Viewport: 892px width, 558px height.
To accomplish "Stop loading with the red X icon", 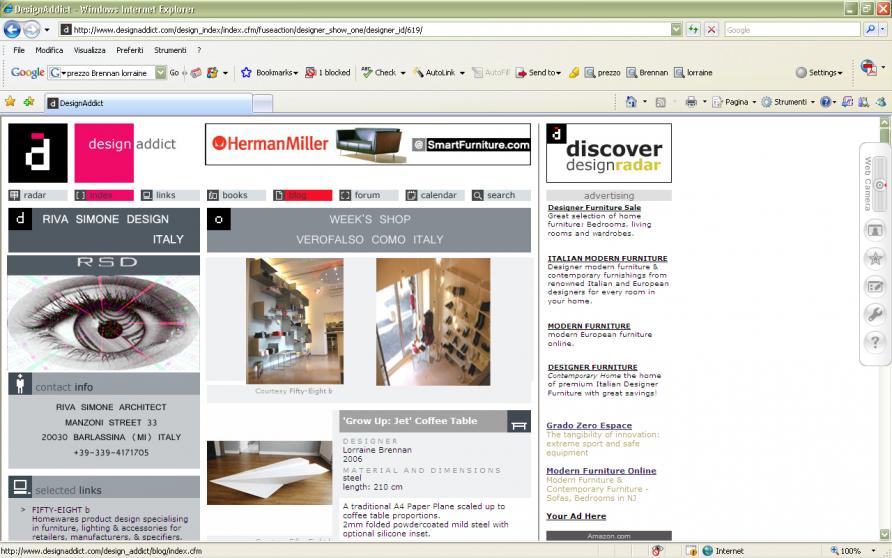I will coord(711,30).
